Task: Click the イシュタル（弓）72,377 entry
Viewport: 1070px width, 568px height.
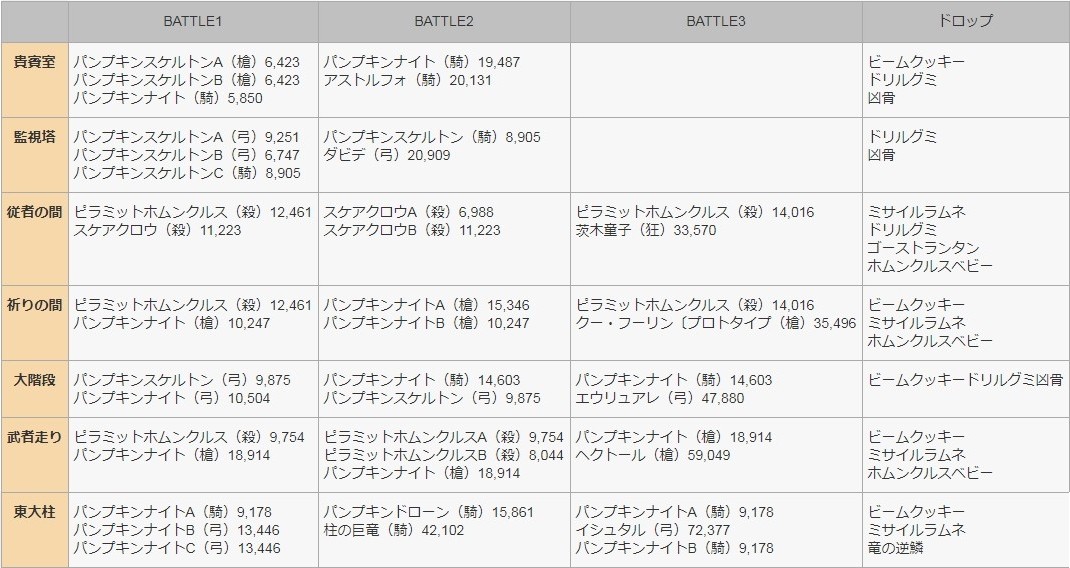Action: [652, 530]
